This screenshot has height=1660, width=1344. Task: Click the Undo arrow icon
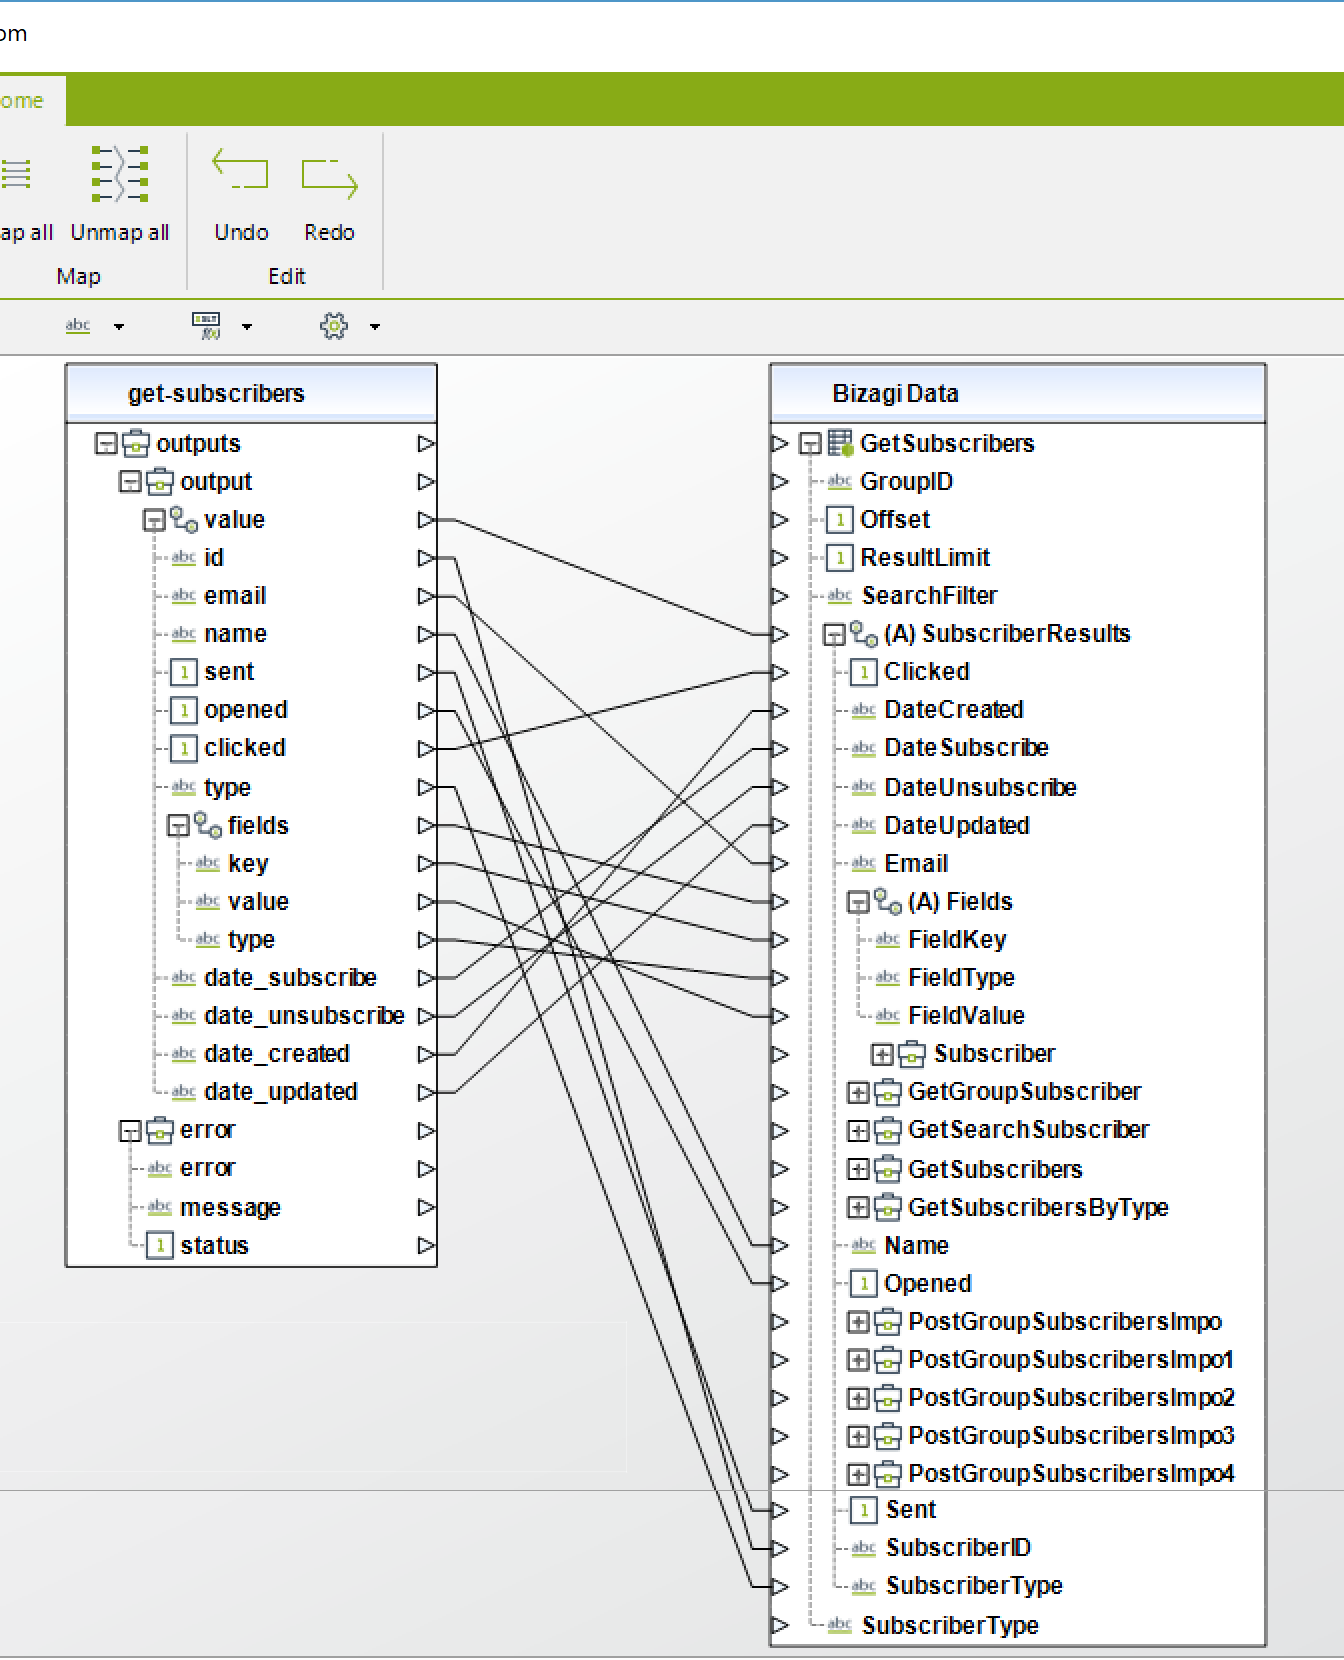pos(240,170)
